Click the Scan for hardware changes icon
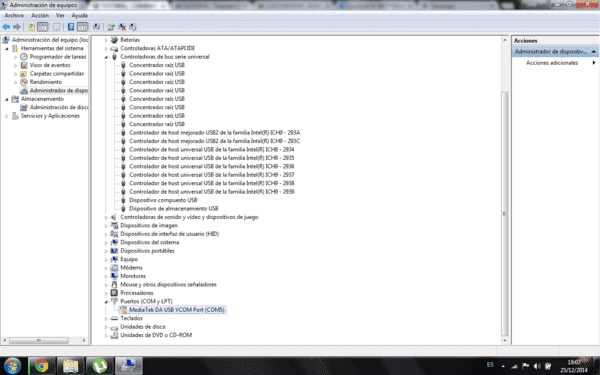600x375 pixels. (x=133, y=27)
